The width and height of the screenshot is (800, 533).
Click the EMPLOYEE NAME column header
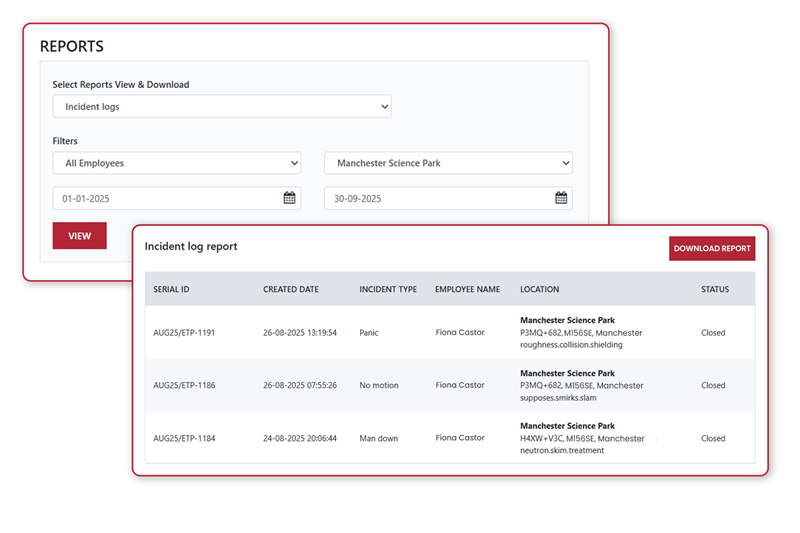[467, 289]
